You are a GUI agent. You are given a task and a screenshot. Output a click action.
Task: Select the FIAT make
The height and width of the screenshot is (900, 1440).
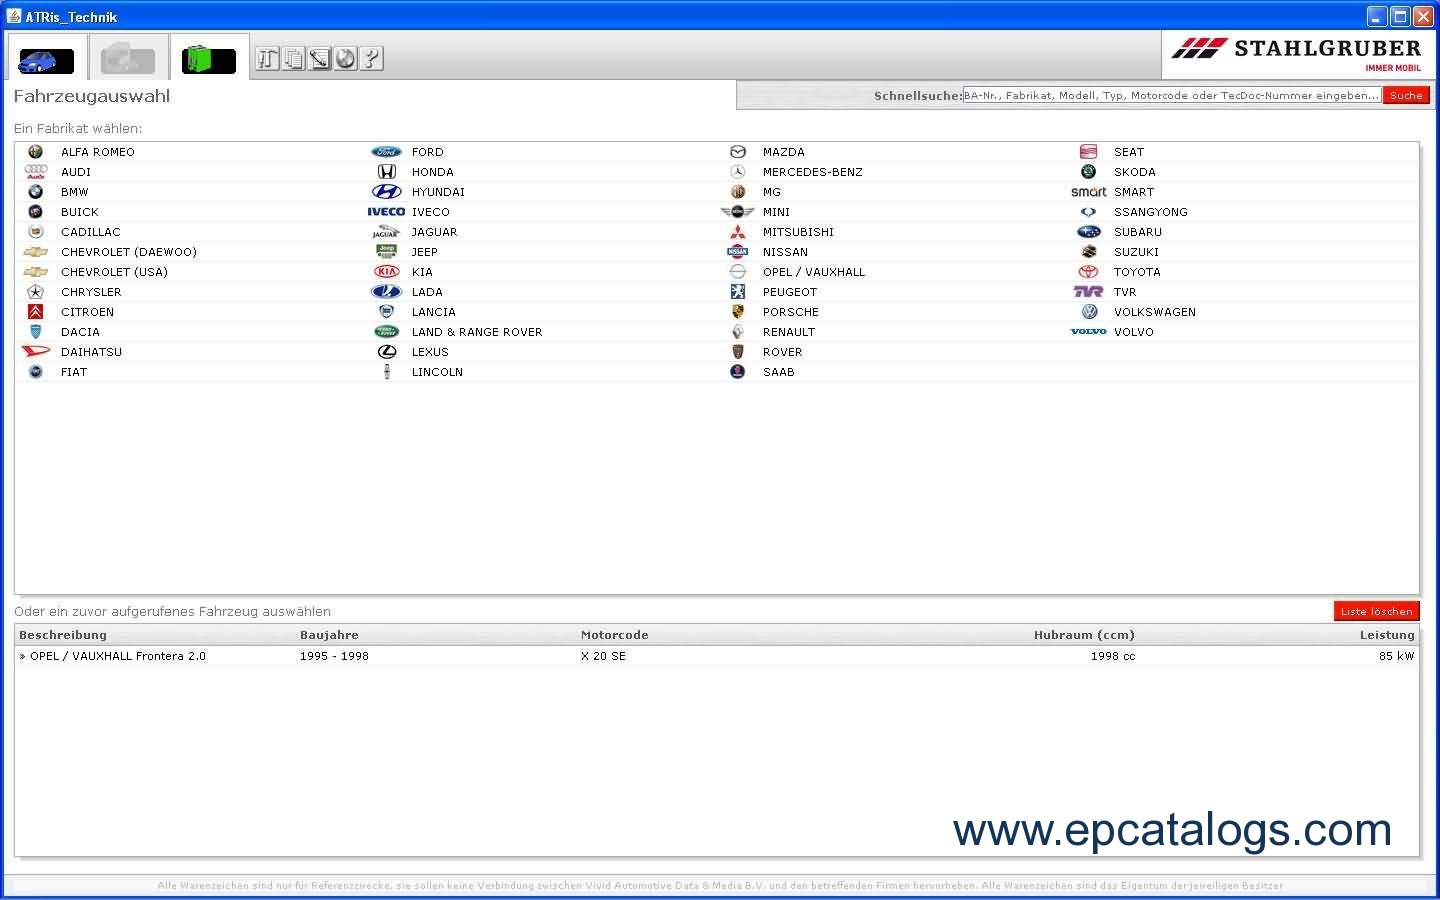point(74,372)
